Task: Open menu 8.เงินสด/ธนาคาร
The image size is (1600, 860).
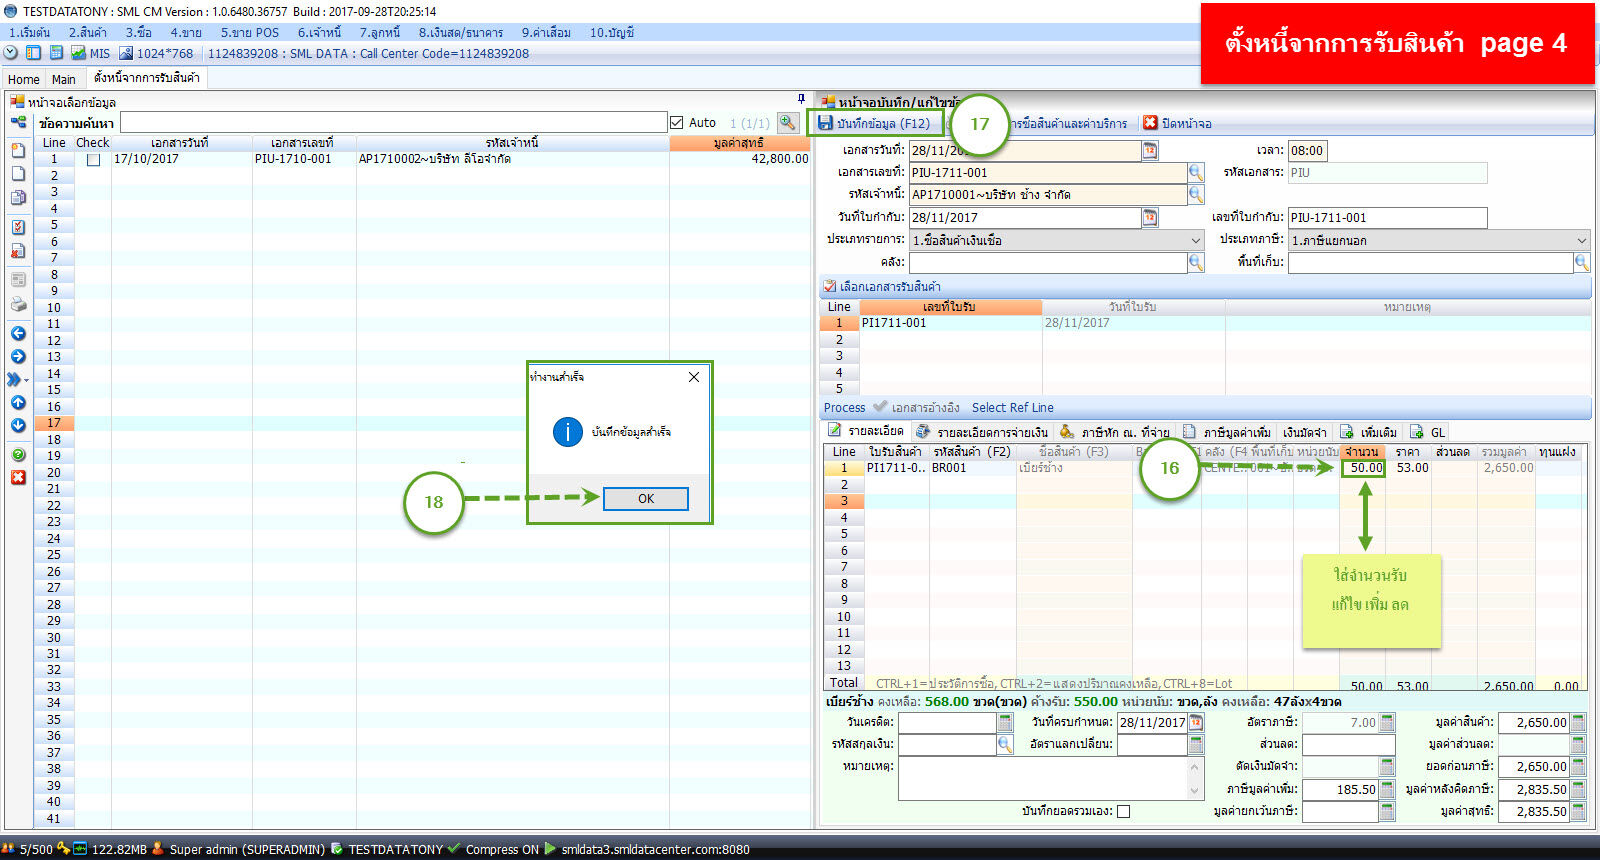Action: pyautogui.click(x=460, y=32)
